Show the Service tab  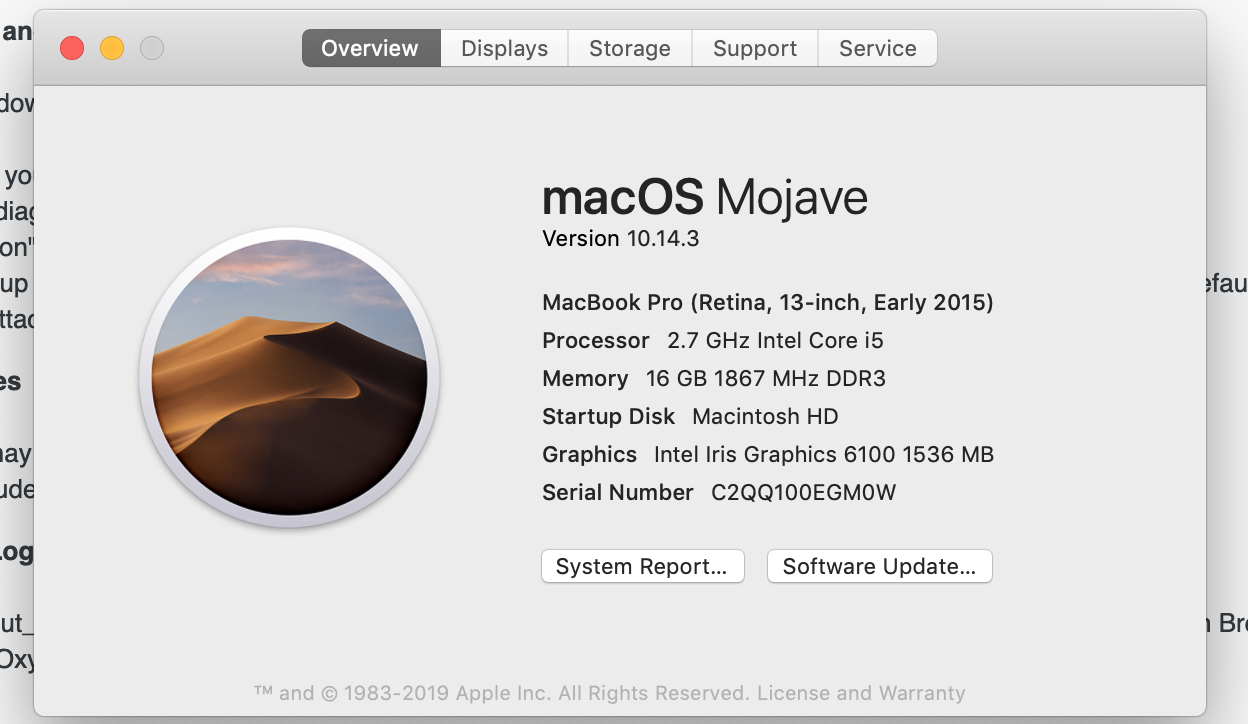pyautogui.click(x=877, y=48)
